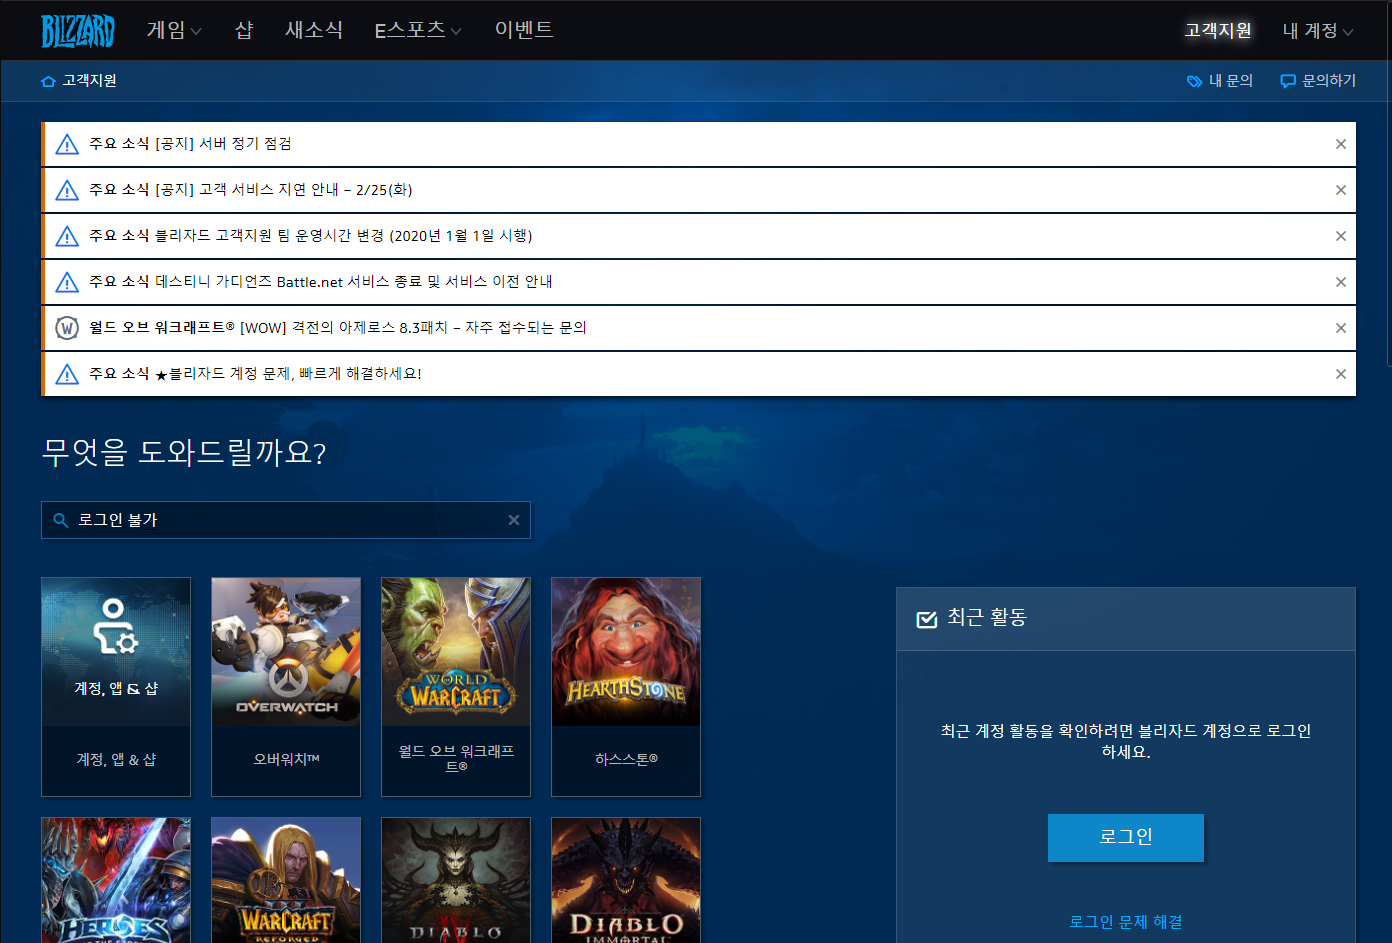The width and height of the screenshot is (1392, 943).
Task: Select the Heroes of the Storm tile
Action: click(x=116, y=880)
